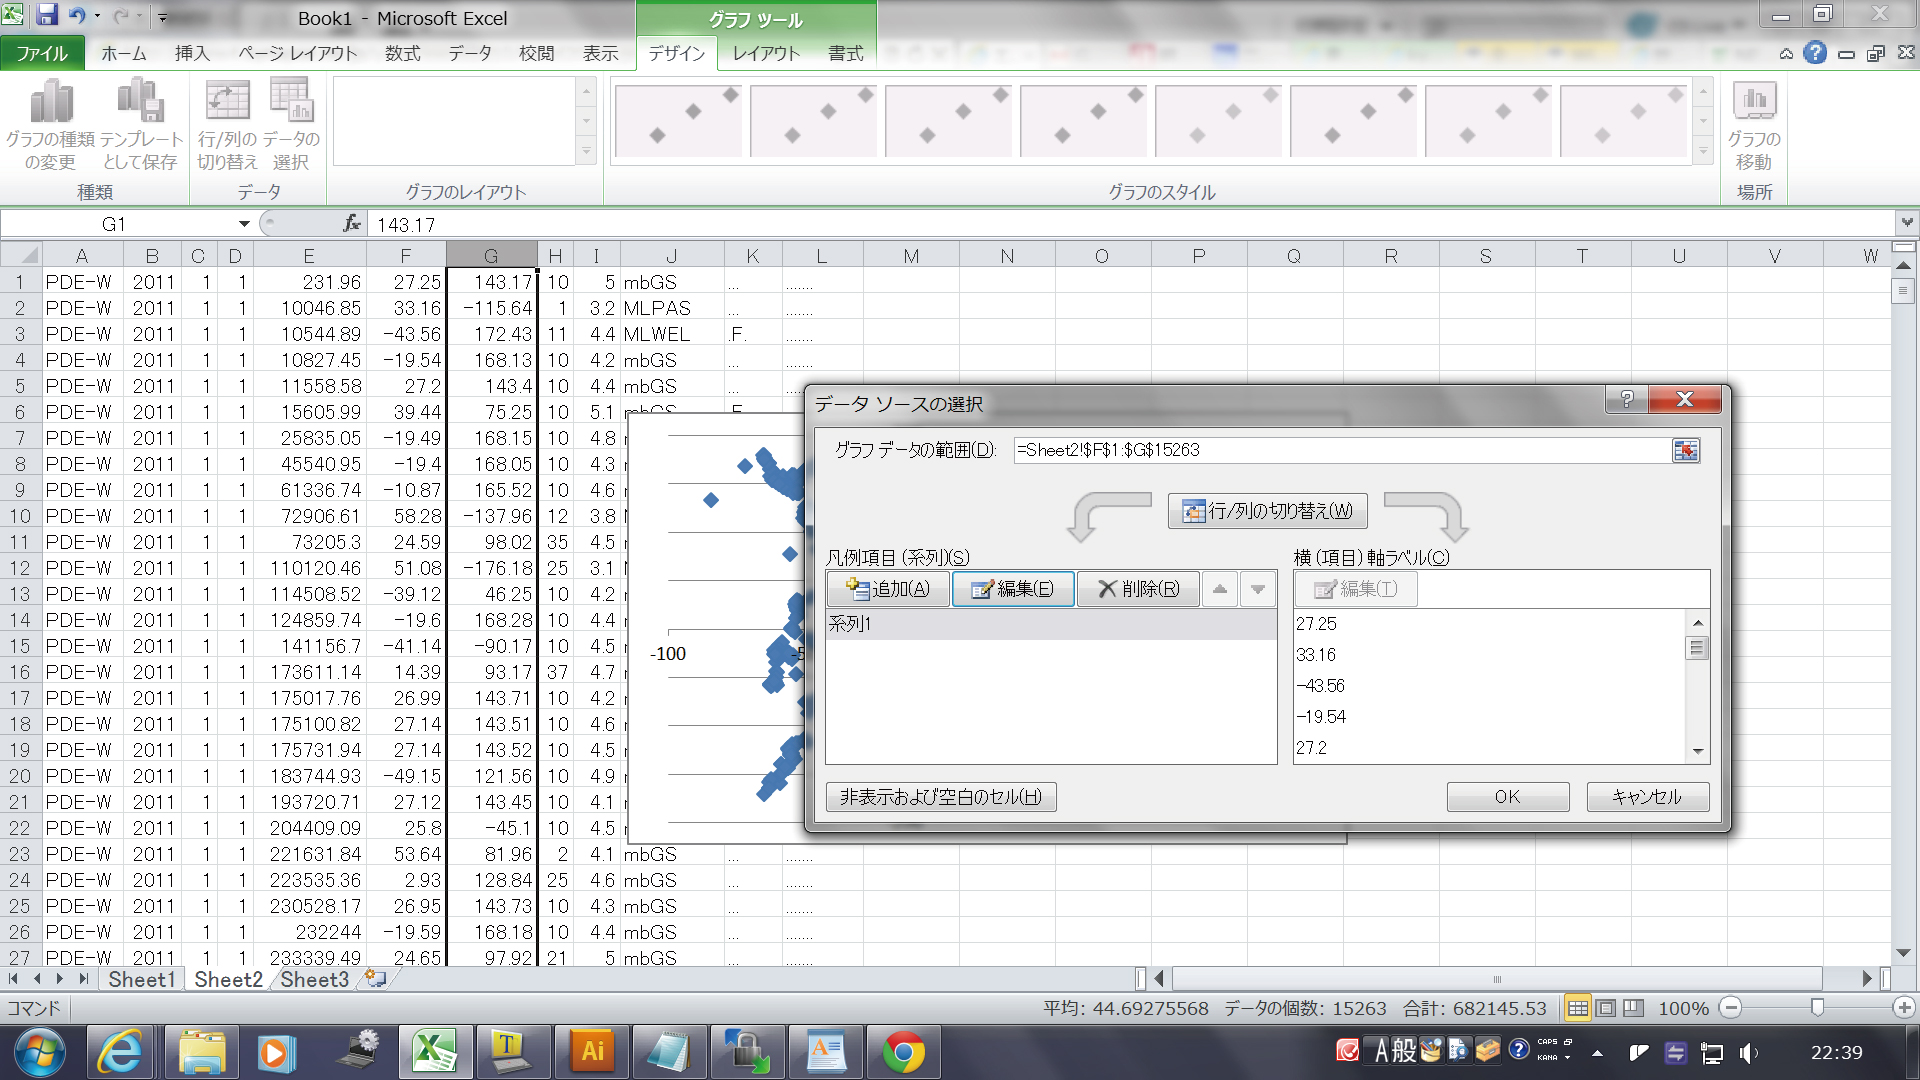
Task: Click dialog help question mark button
Action: pos(1627,399)
